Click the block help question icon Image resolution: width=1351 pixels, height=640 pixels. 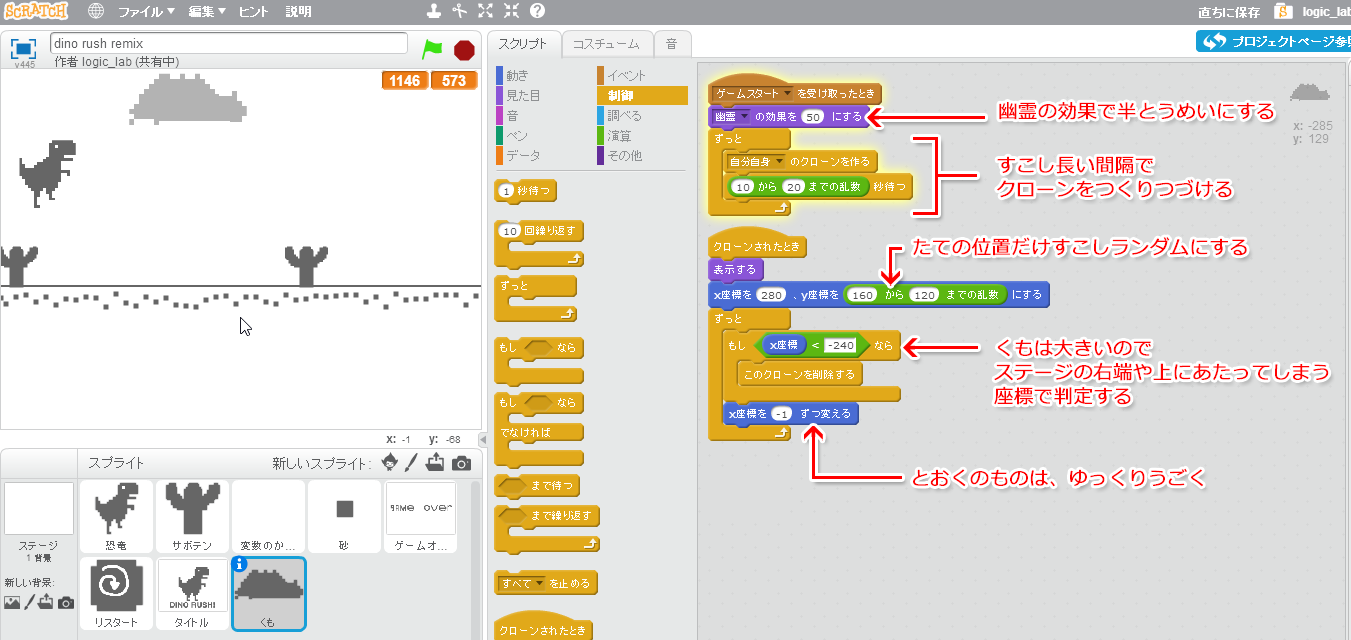537,11
